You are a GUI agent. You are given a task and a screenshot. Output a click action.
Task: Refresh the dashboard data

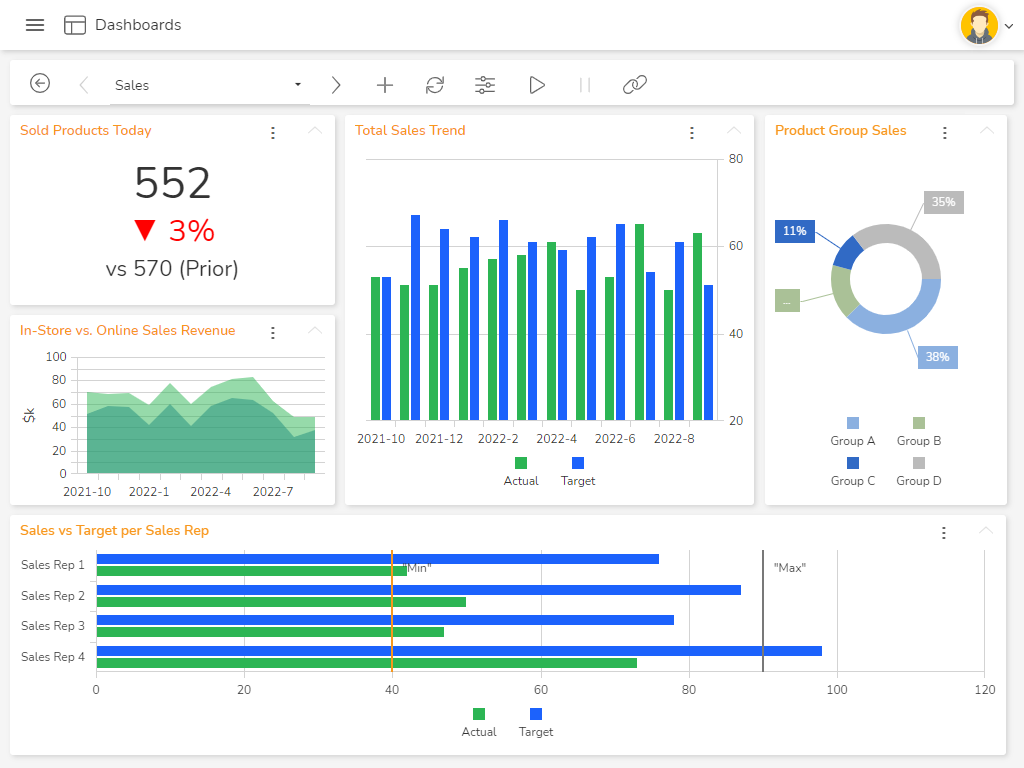pyautogui.click(x=435, y=85)
